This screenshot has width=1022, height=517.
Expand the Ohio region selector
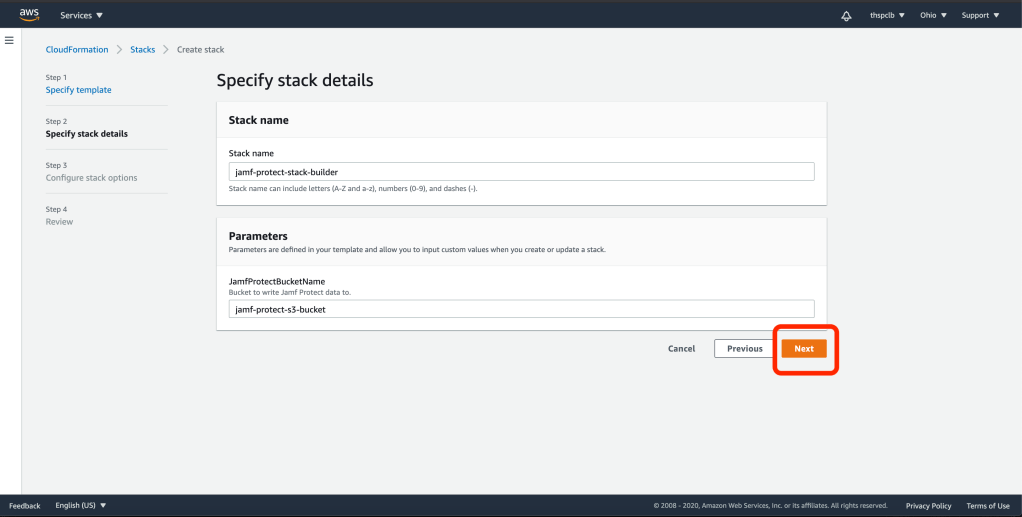coord(933,16)
